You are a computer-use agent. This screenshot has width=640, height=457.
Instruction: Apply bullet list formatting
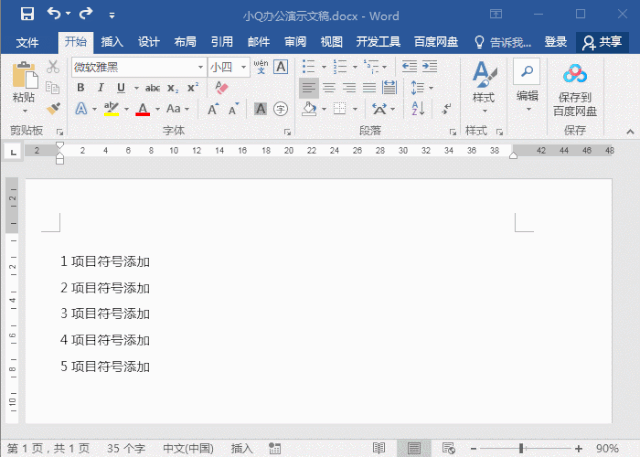tap(309, 67)
